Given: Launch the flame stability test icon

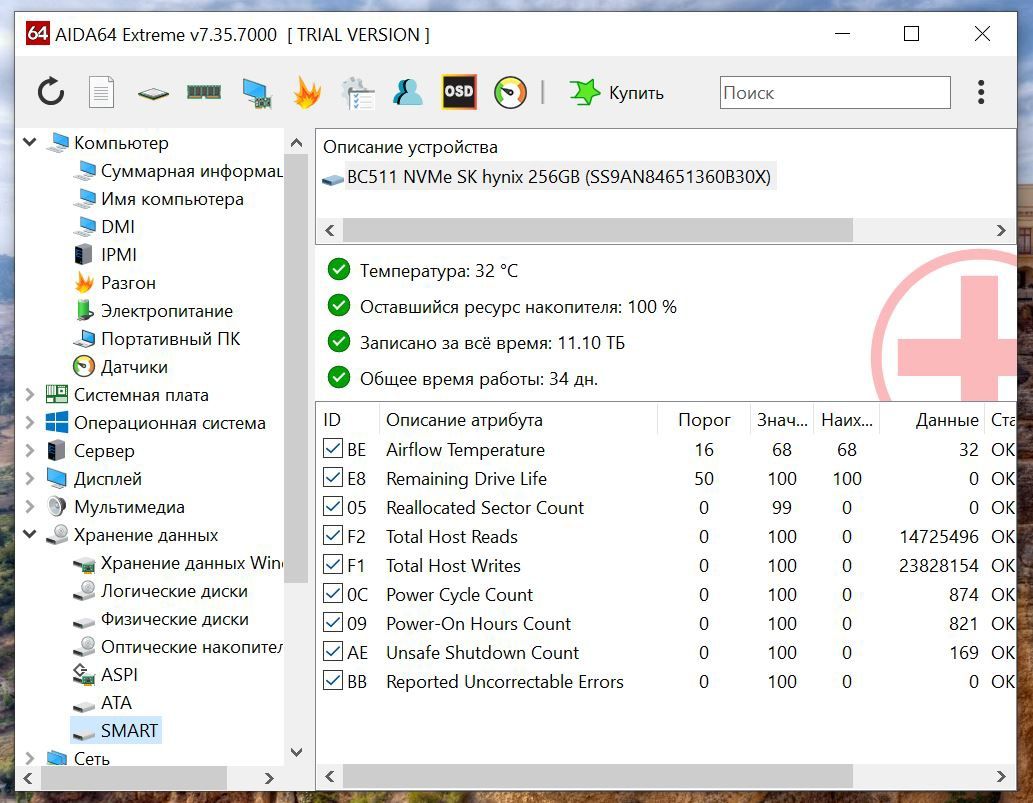Looking at the screenshot, I should [x=307, y=92].
